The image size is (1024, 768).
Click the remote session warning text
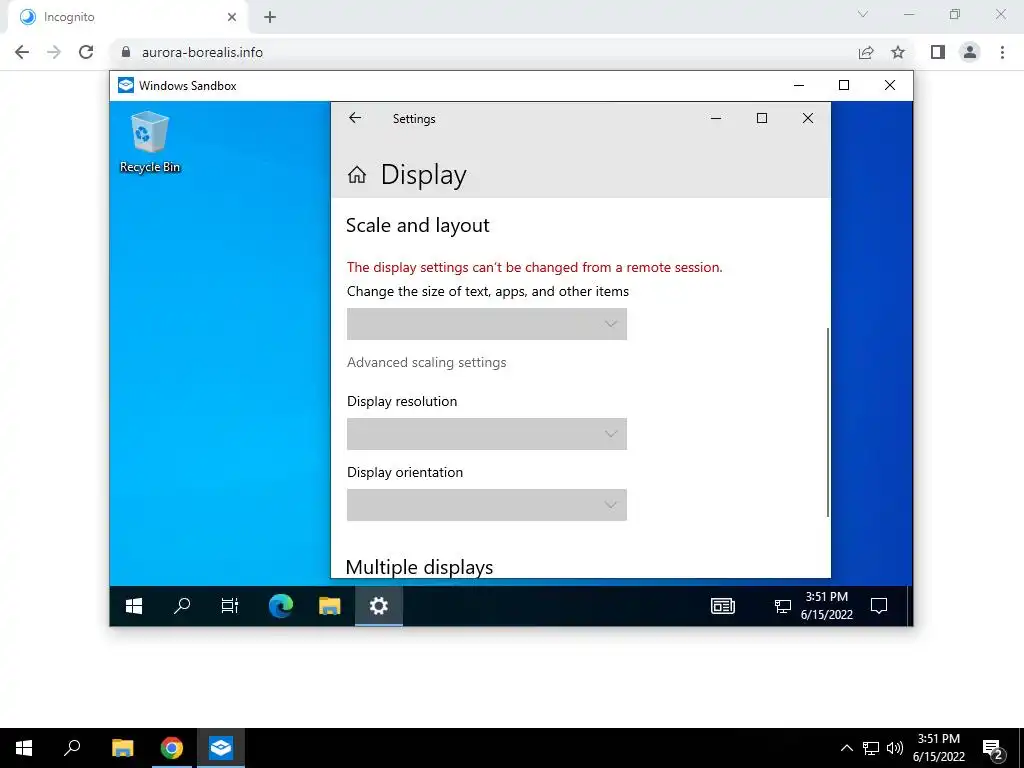(x=534, y=267)
